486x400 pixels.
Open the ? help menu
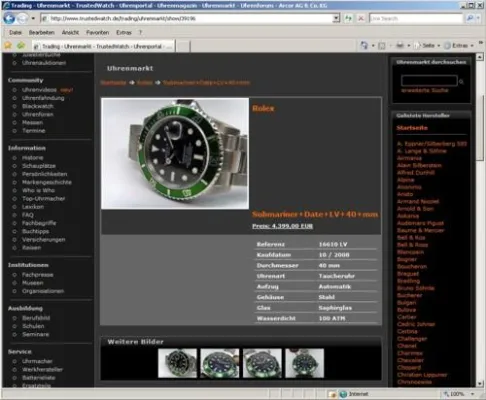pos(140,32)
